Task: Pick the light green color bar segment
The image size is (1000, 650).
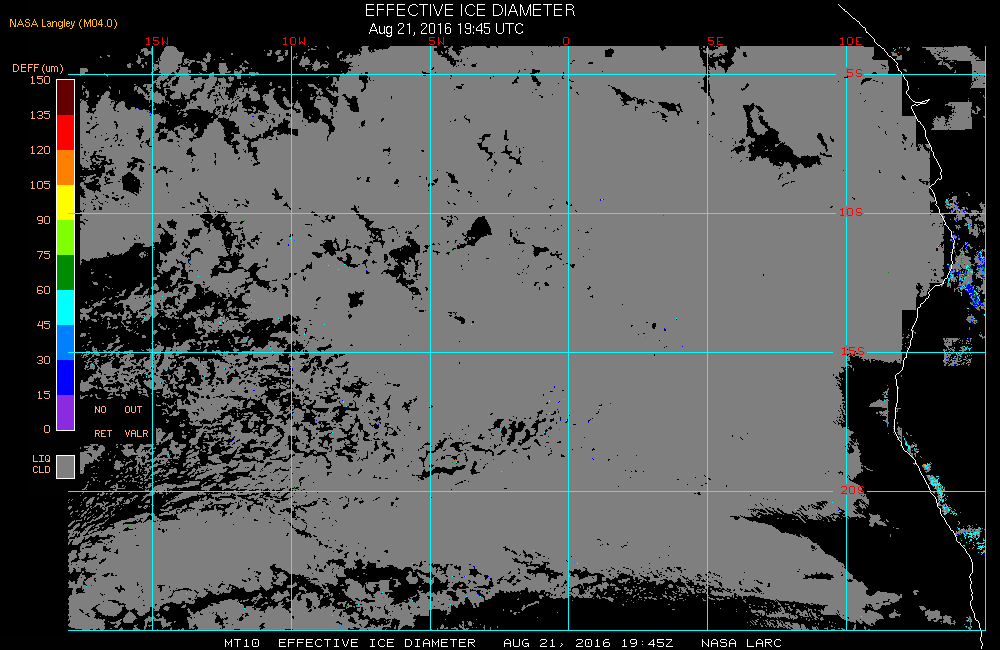Action: [x=66, y=237]
